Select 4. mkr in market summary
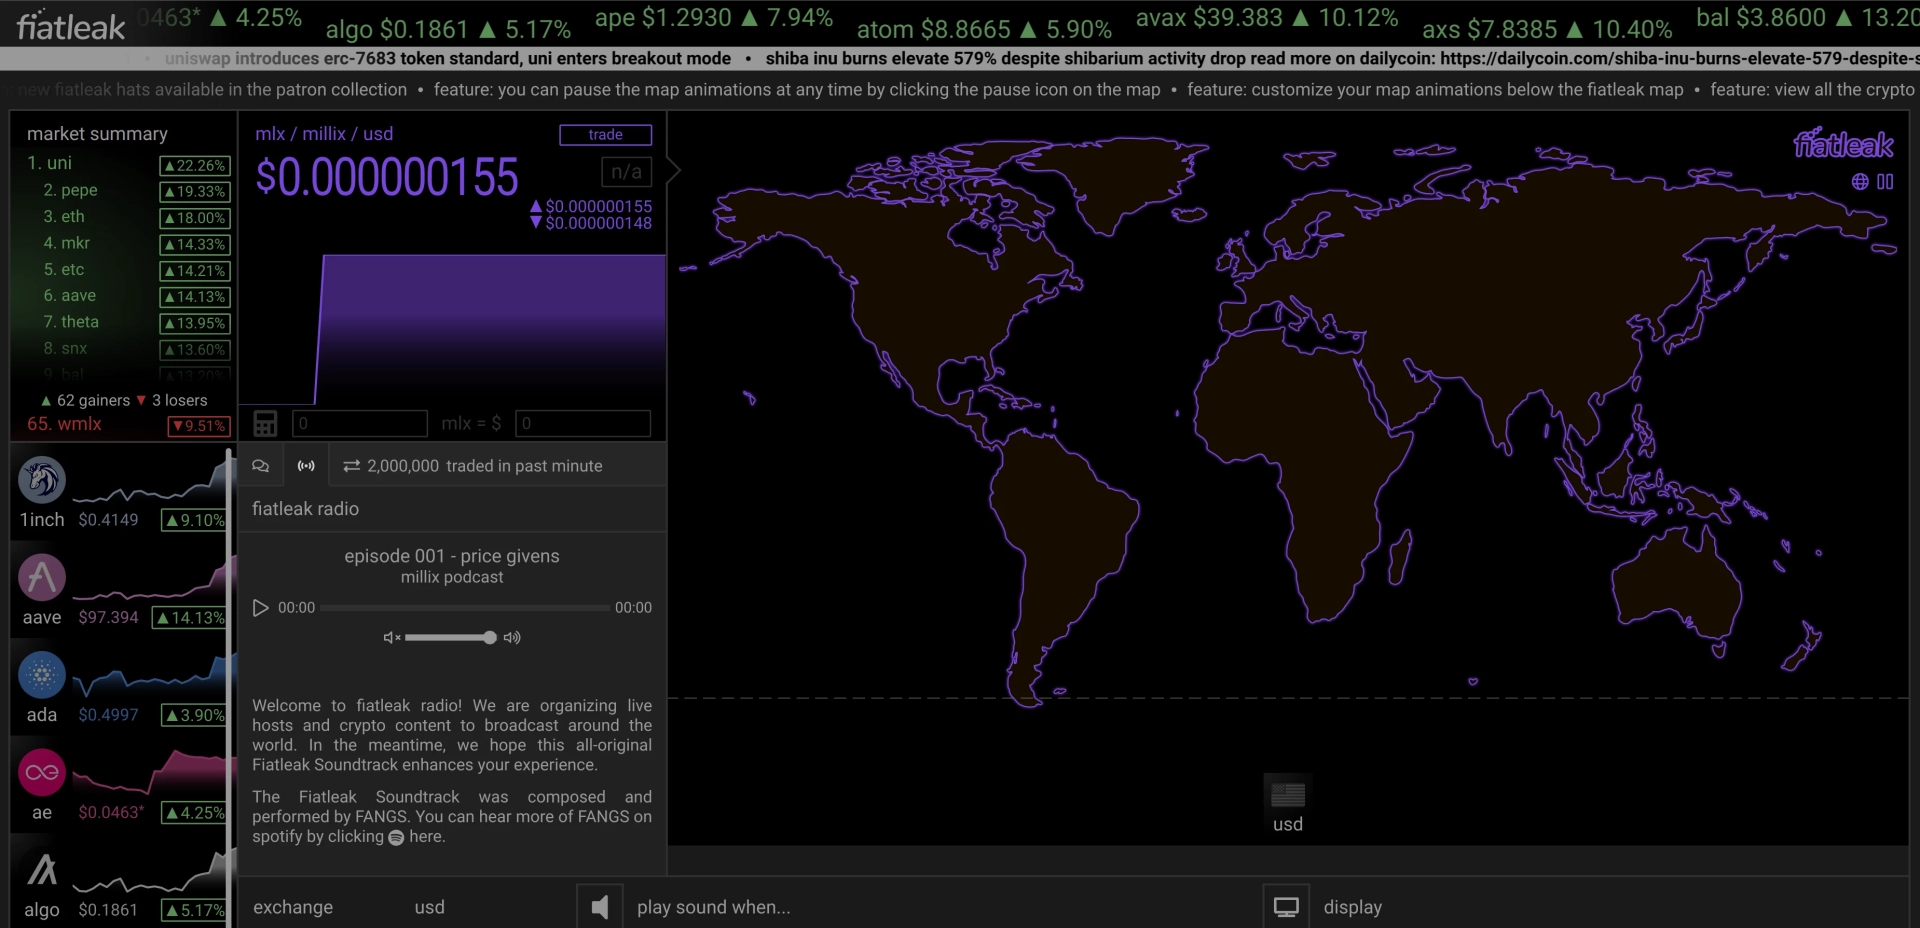The height and width of the screenshot is (928, 1920). [128, 243]
